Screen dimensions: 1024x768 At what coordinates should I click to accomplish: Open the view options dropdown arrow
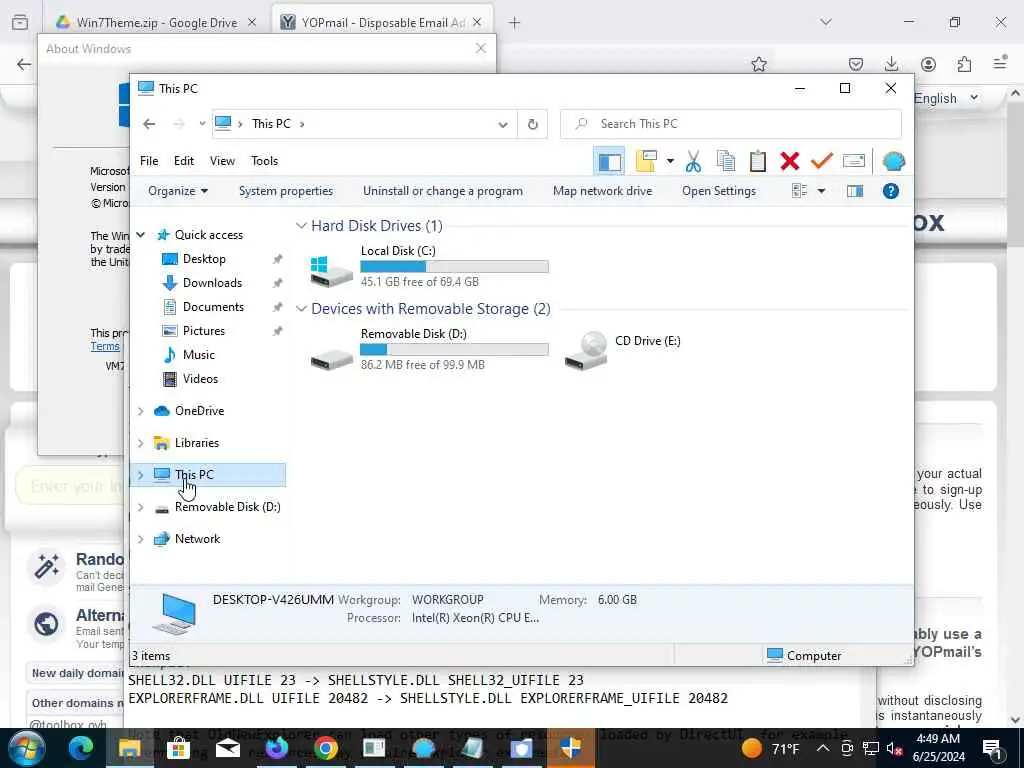pyautogui.click(x=821, y=191)
